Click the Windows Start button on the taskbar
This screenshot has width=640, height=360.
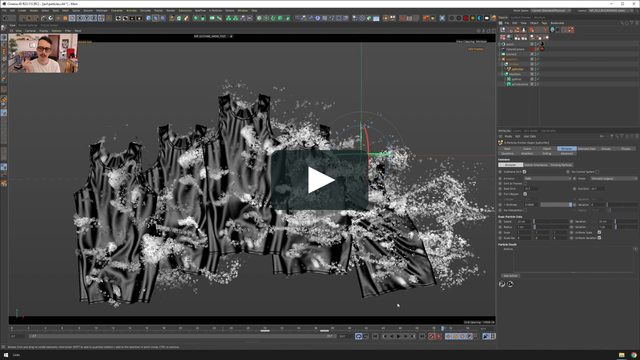pos(6,355)
